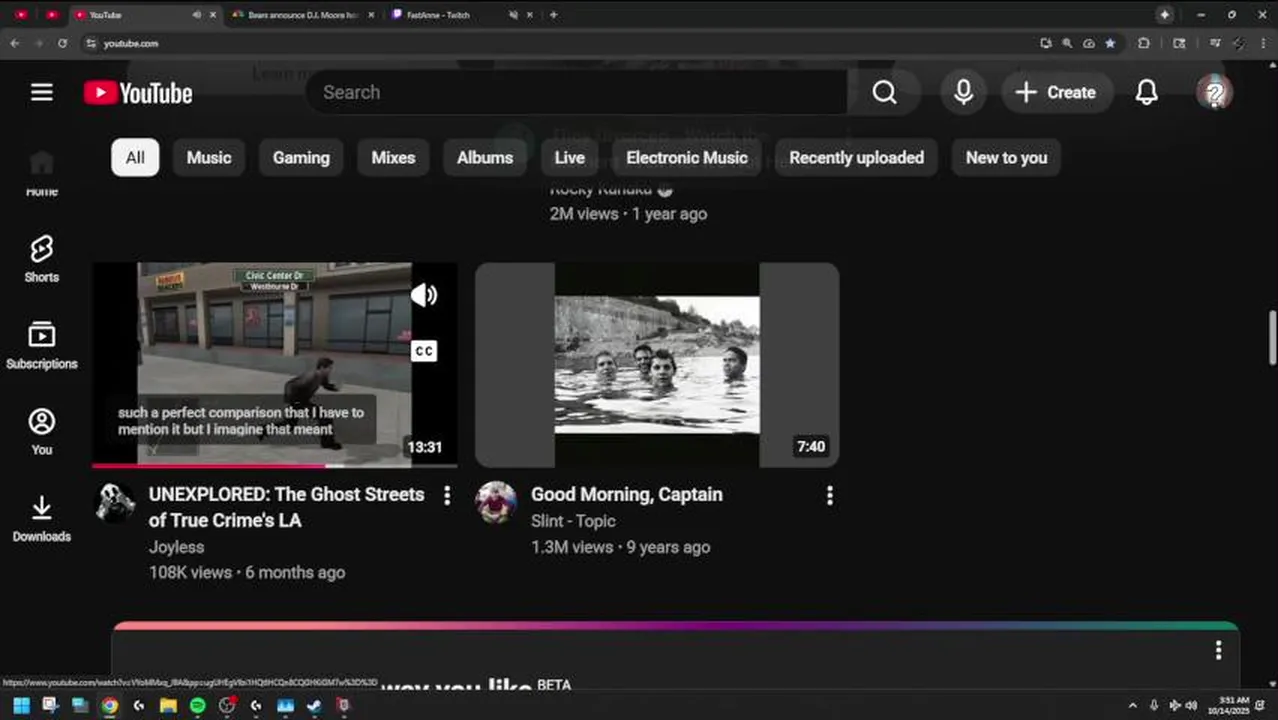This screenshot has width=1278, height=720.
Task: Unmute the video preview with the speaker icon
Action: pos(424,294)
